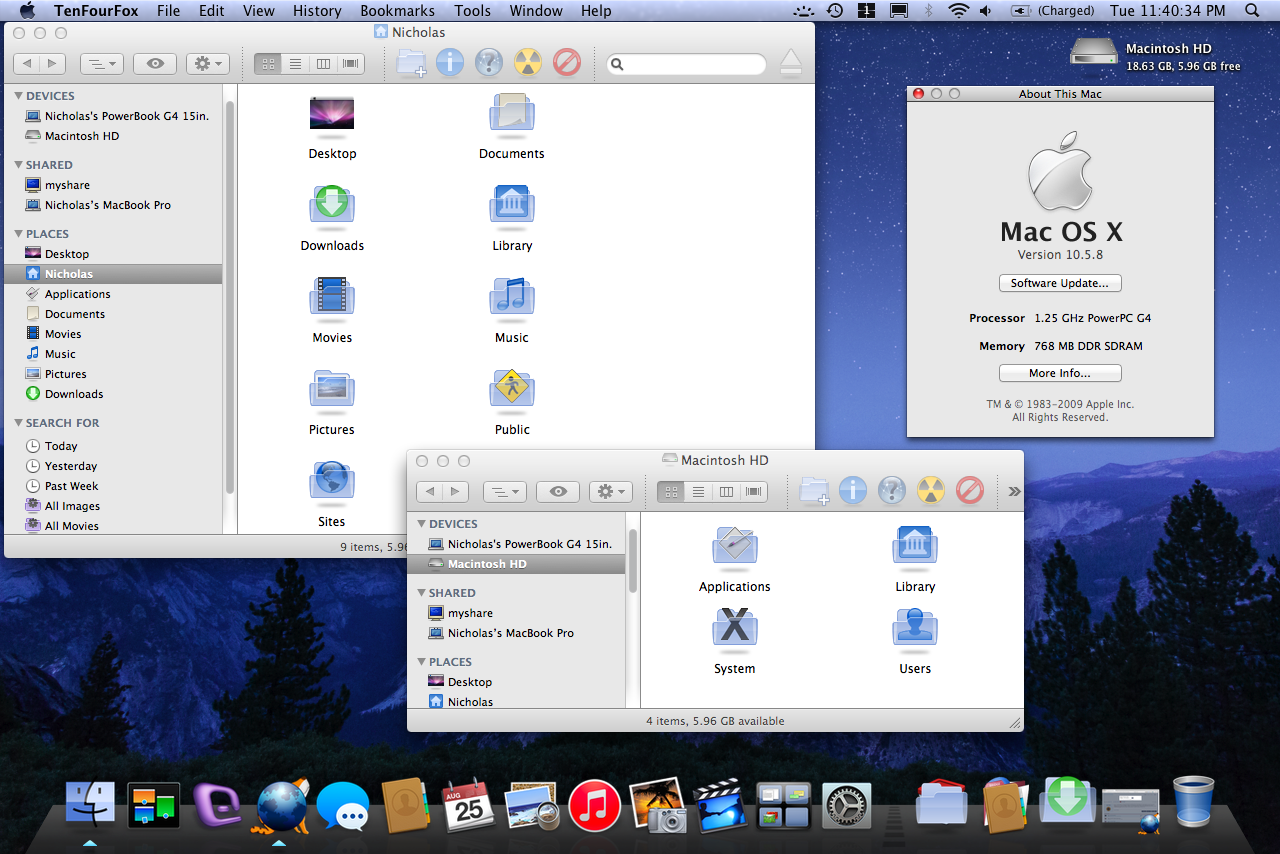Switch Macintosh HD window to column view
Viewport: 1280px width, 854px height.
(727, 492)
